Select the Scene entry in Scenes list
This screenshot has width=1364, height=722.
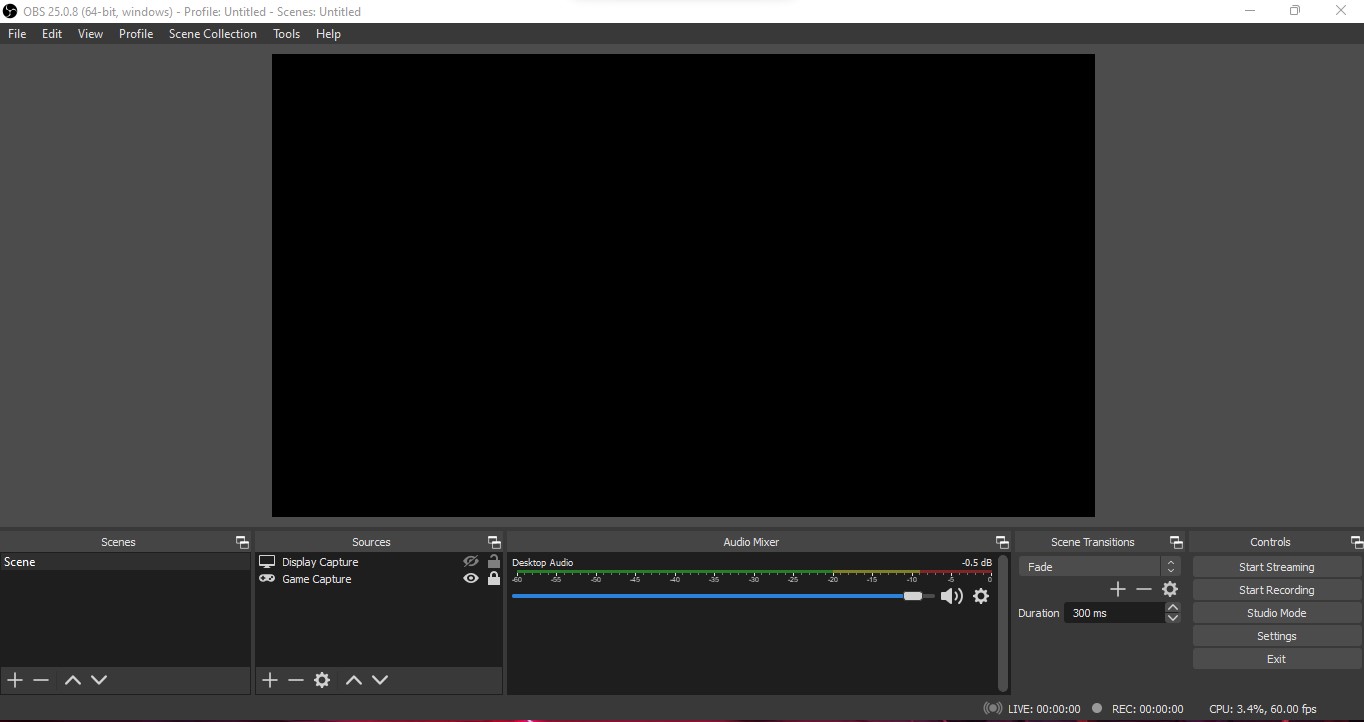click(x=125, y=562)
